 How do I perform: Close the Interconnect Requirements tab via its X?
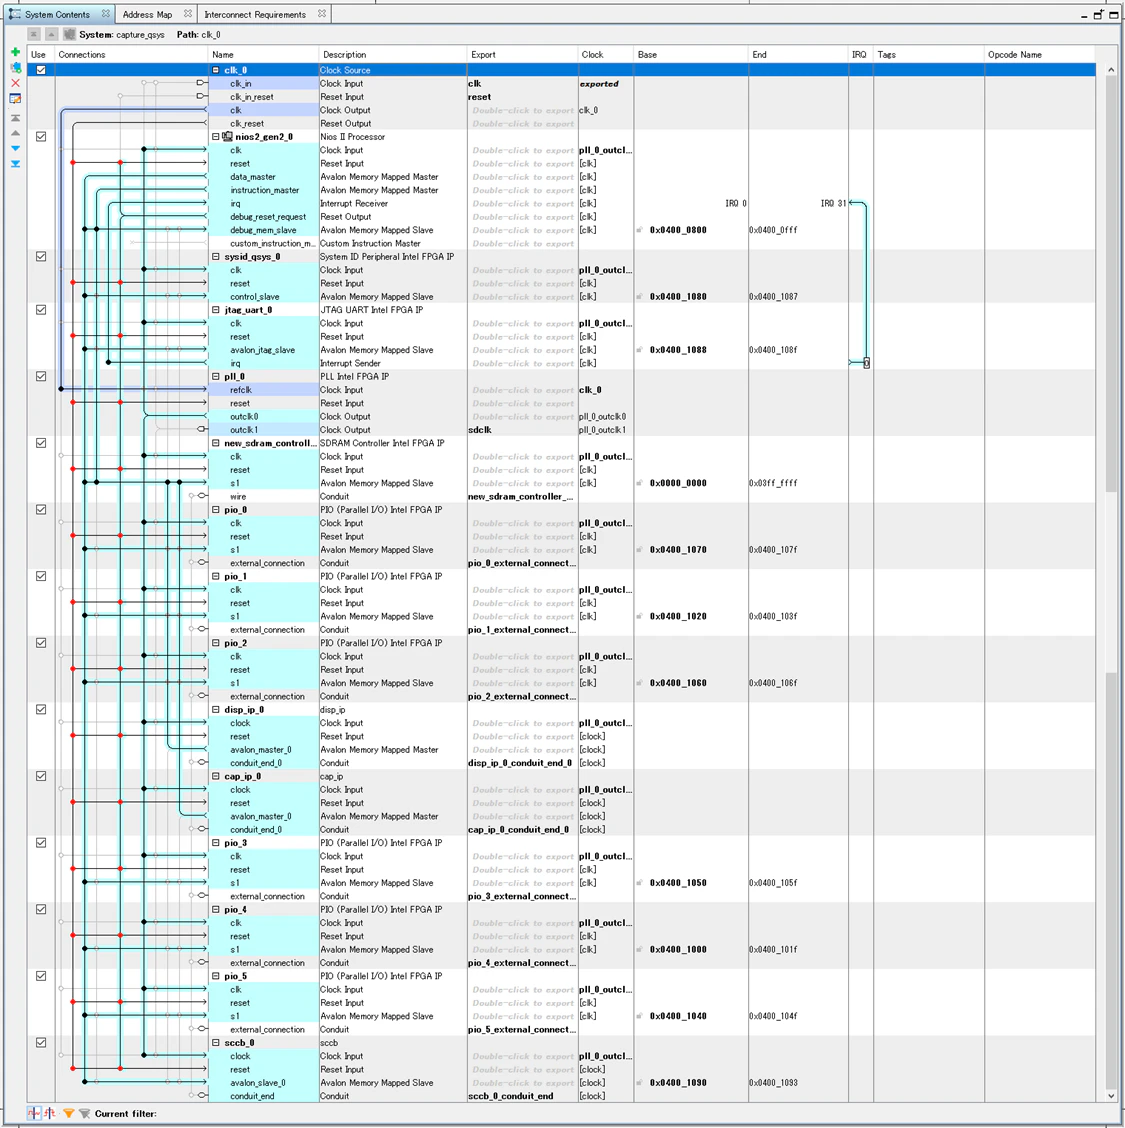pyautogui.click(x=322, y=14)
